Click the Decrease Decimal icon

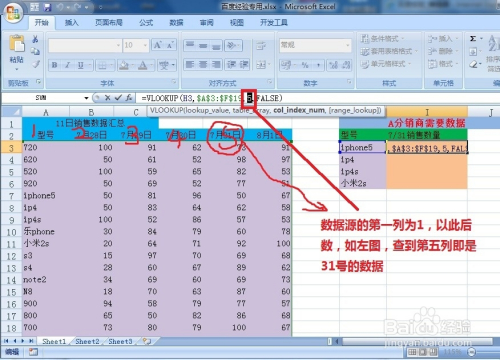[346, 65]
